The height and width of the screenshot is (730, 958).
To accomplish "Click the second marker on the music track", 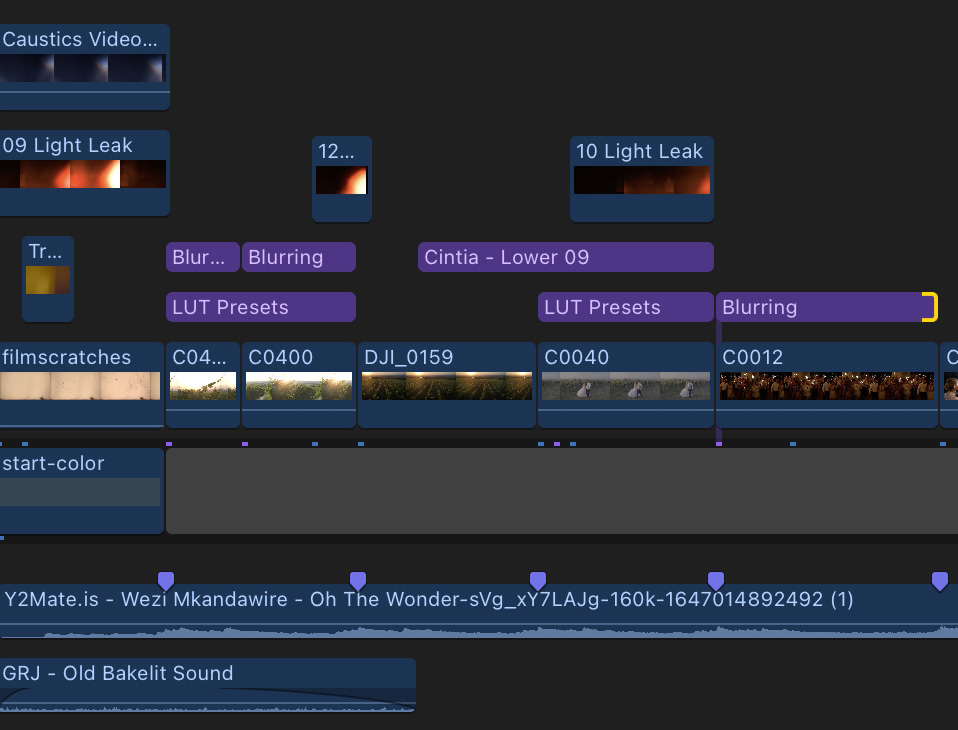I will pyautogui.click(x=358, y=581).
